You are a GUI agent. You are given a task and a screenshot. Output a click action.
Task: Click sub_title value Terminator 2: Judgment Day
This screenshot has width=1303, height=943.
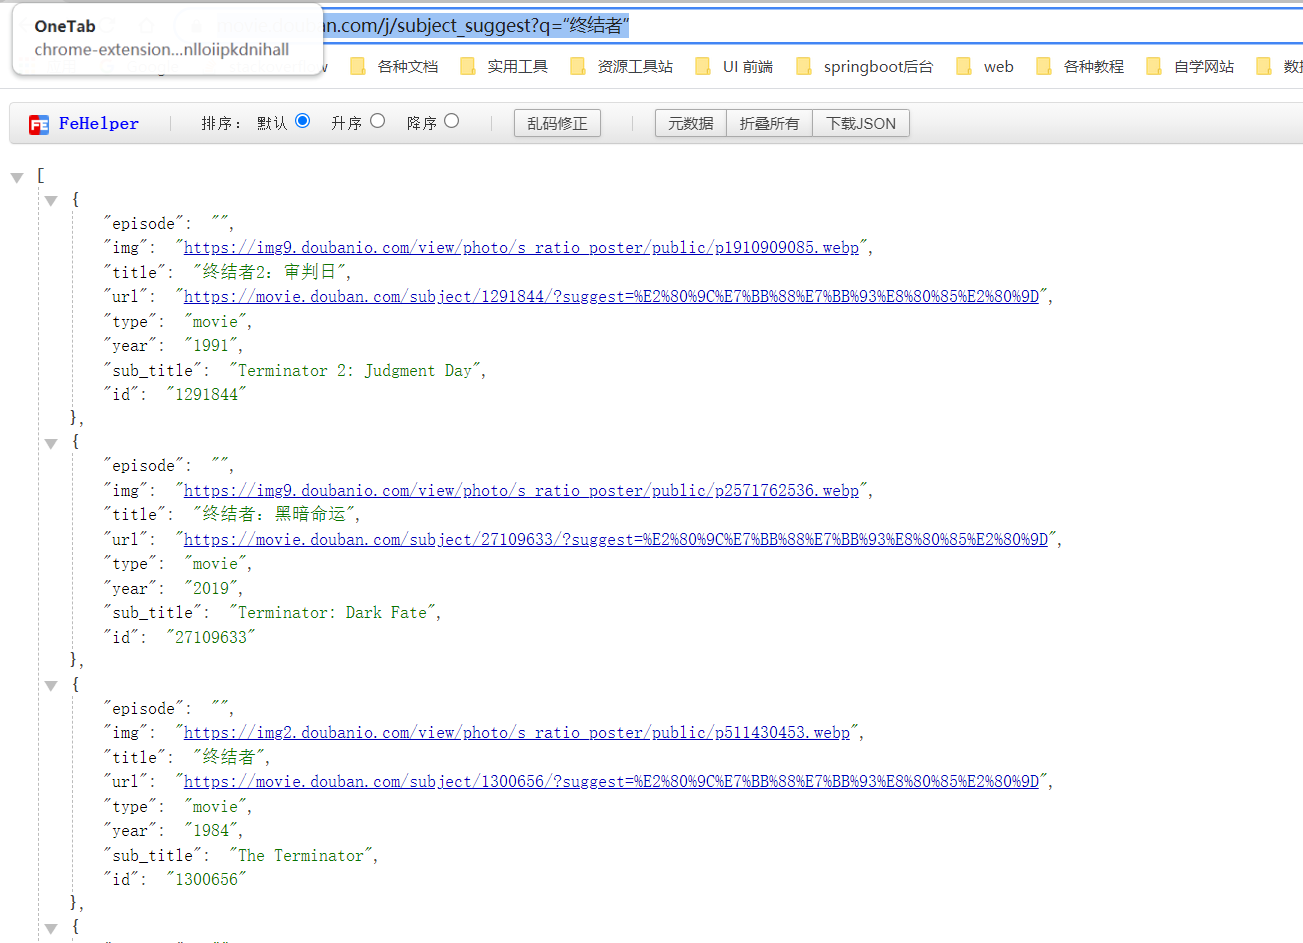pos(355,371)
